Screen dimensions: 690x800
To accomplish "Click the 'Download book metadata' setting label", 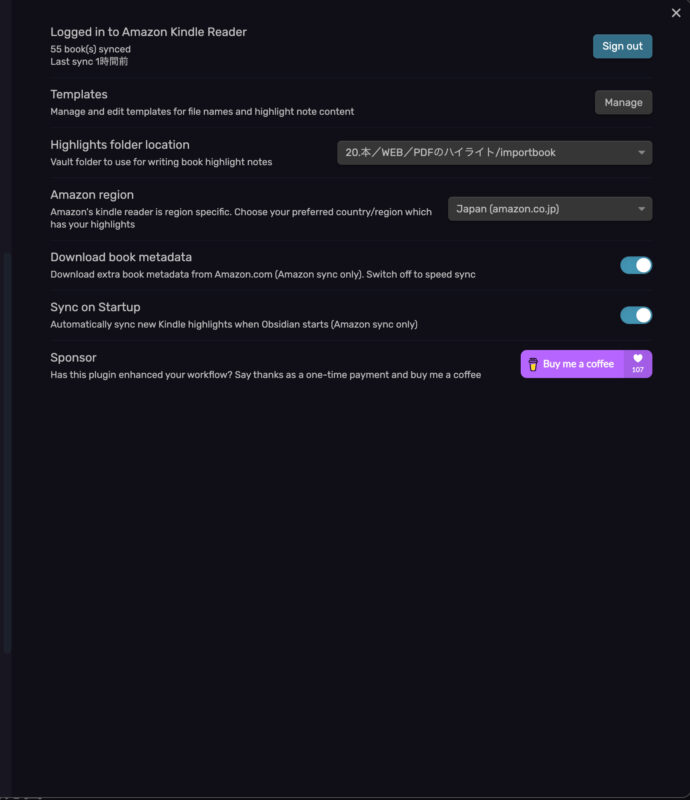I will pyautogui.click(x=121, y=257).
